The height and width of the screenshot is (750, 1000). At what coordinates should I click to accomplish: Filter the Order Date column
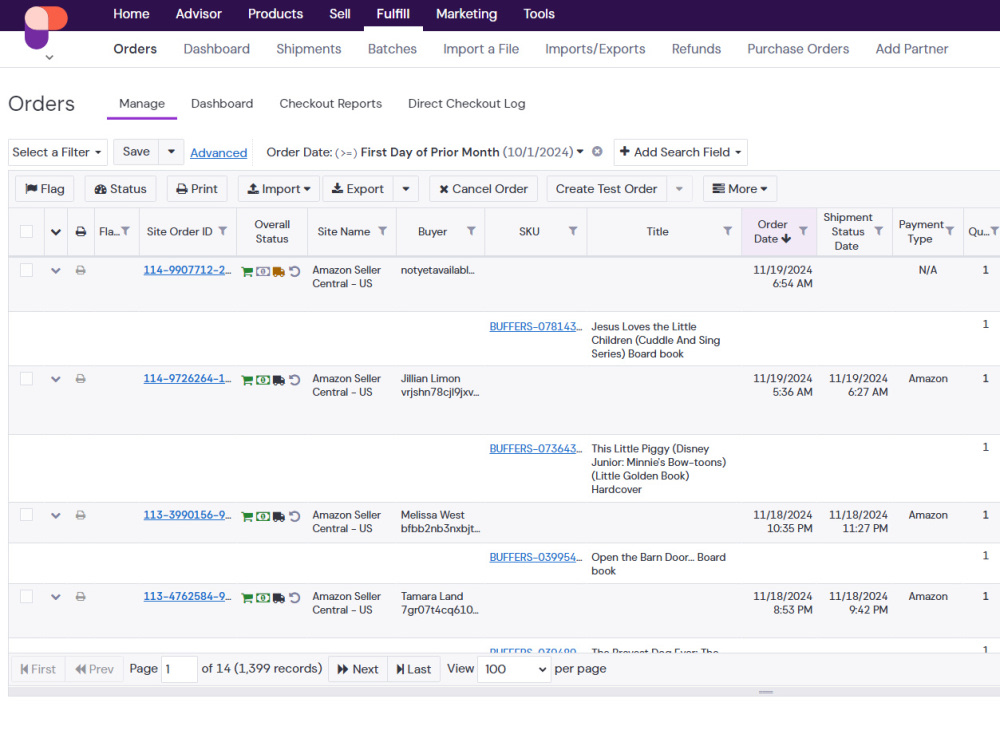pyautogui.click(x=803, y=231)
